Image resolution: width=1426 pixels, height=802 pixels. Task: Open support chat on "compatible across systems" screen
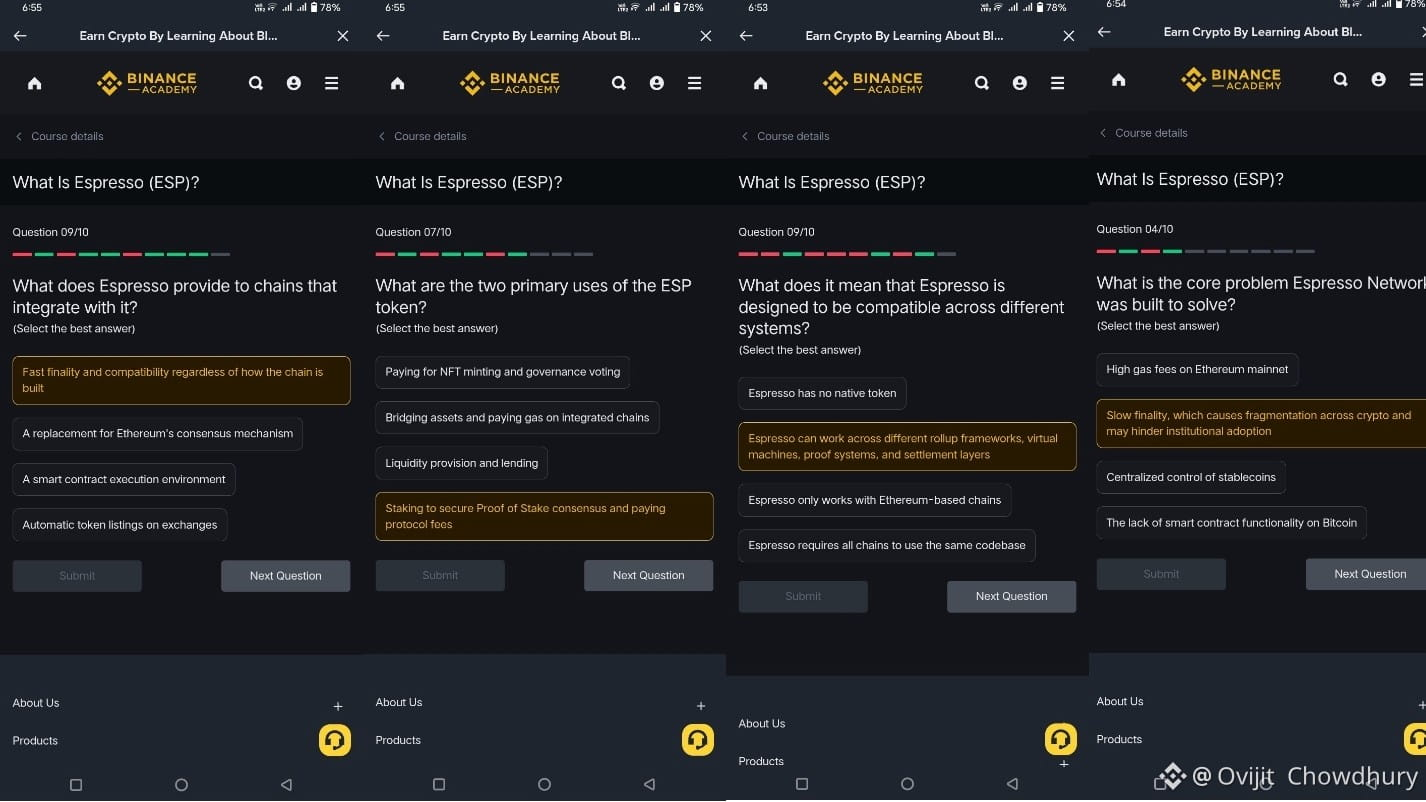(x=1061, y=740)
